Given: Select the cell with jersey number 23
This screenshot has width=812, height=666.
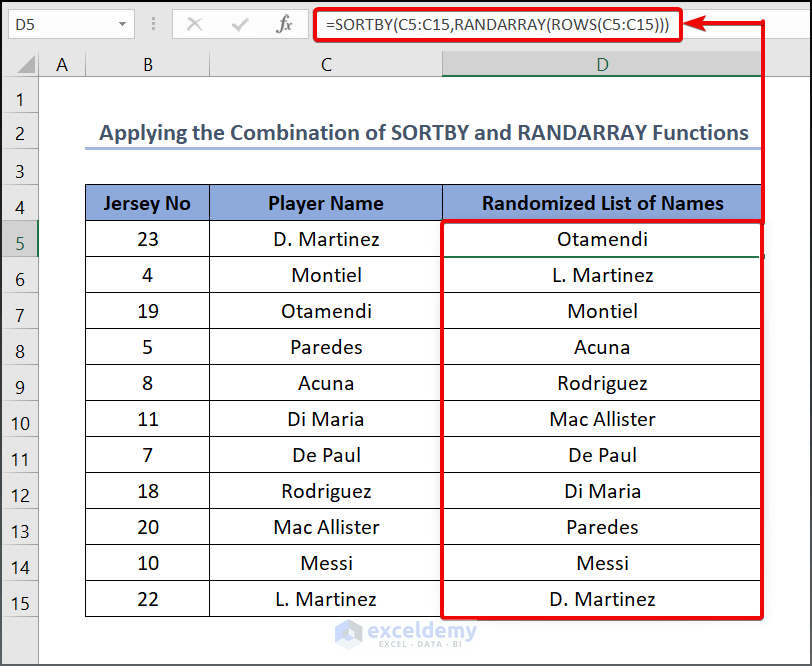Looking at the screenshot, I should (148, 239).
